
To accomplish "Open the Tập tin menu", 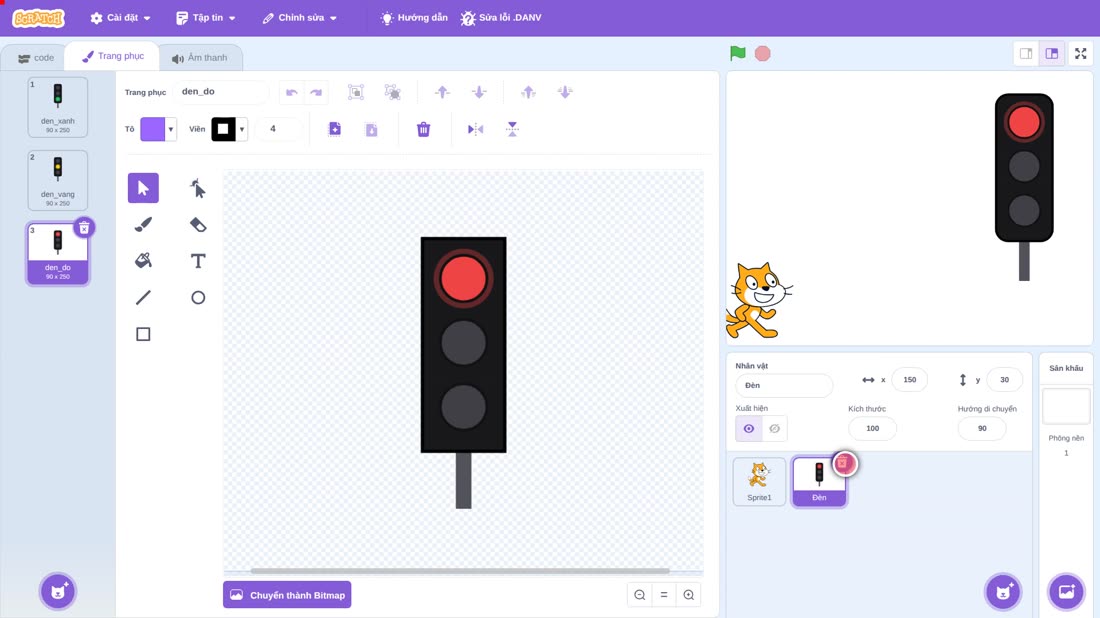I will pos(206,18).
